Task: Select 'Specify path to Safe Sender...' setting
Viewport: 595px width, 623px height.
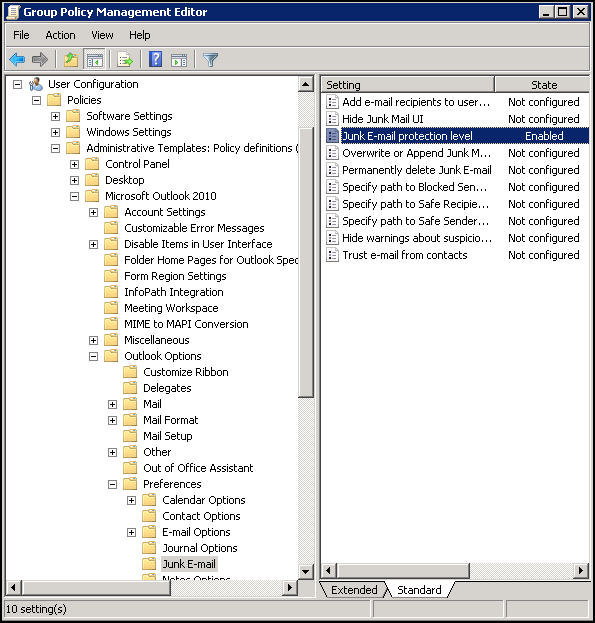Action: click(415, 221)
